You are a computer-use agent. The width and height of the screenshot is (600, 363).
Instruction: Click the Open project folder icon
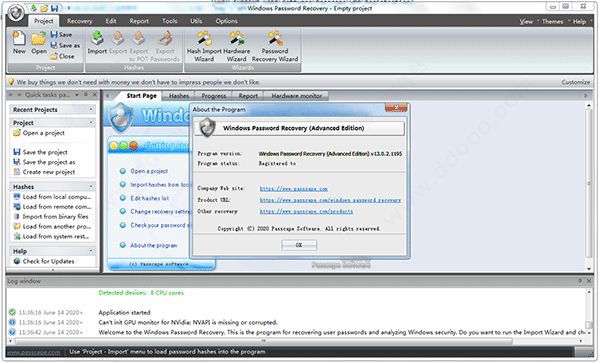[x=39, y=42]
